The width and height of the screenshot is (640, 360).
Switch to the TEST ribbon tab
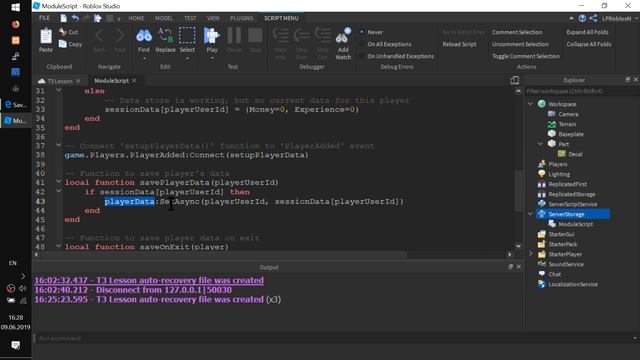(x=190, y=18)
